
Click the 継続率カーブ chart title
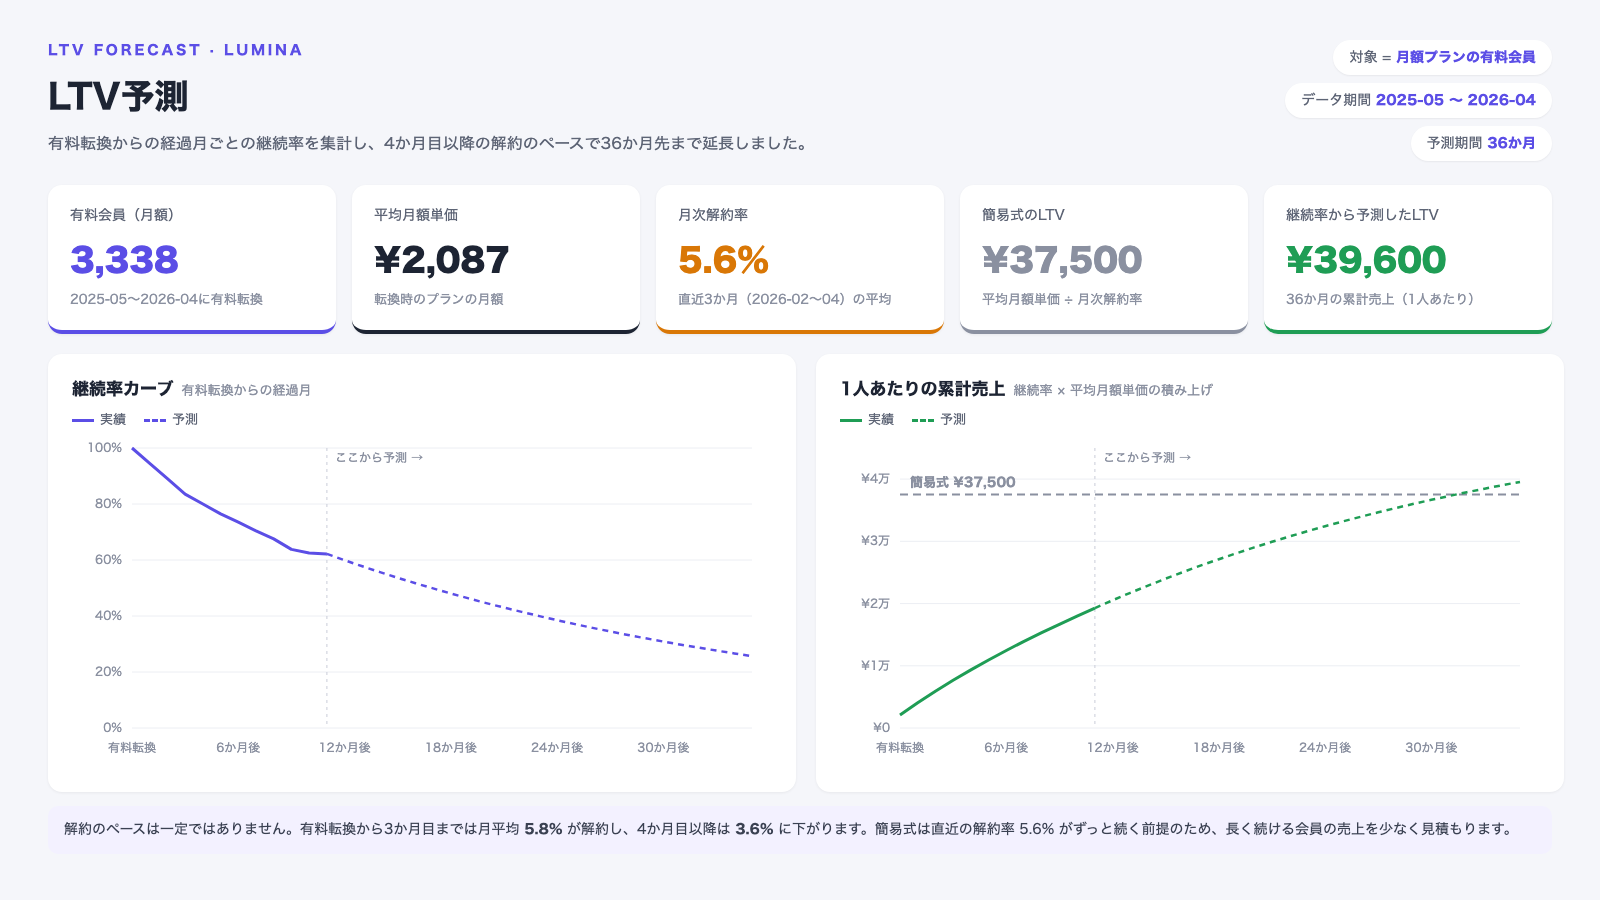click(x=122, y=389)
